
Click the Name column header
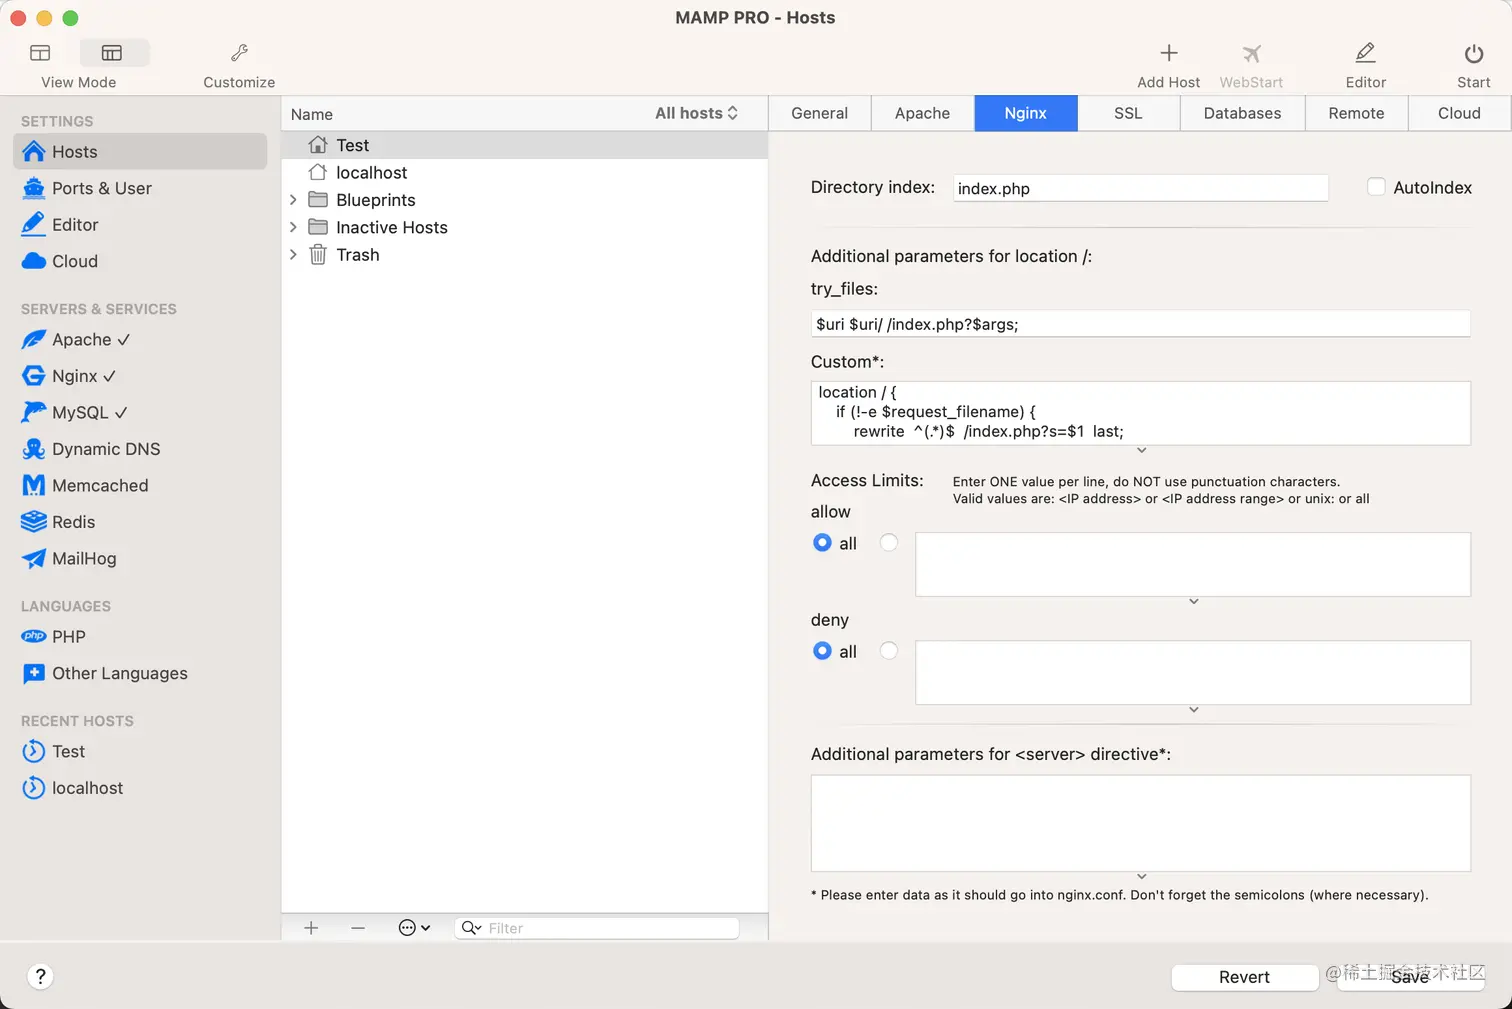[x=312, y=114]
